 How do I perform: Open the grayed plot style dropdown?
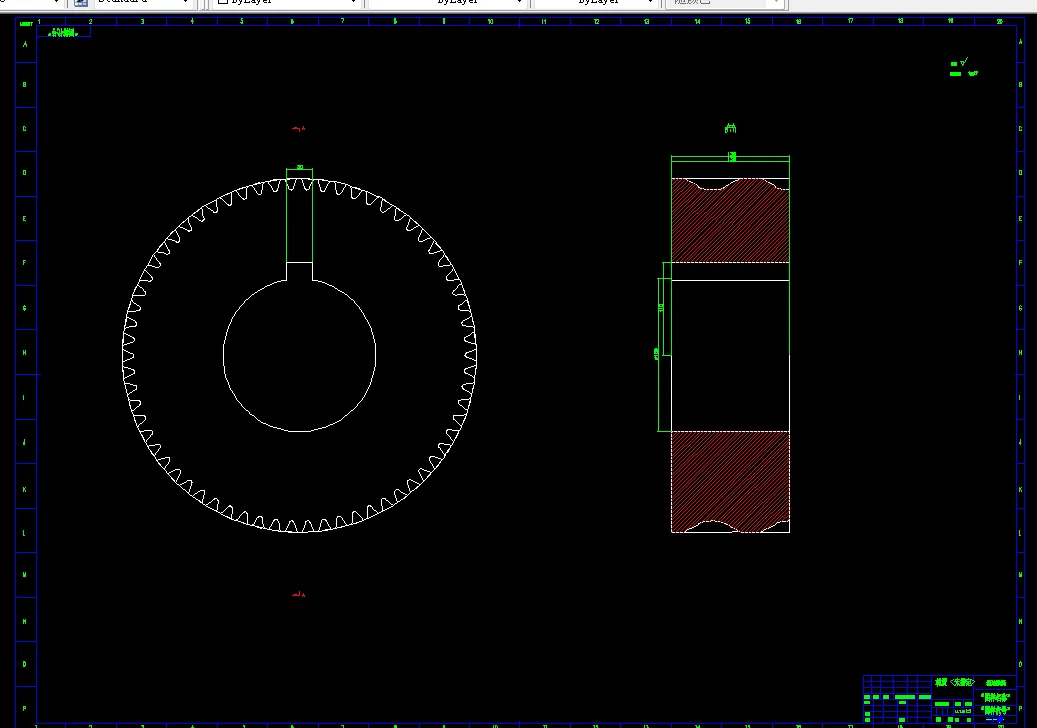pos(724,2)
